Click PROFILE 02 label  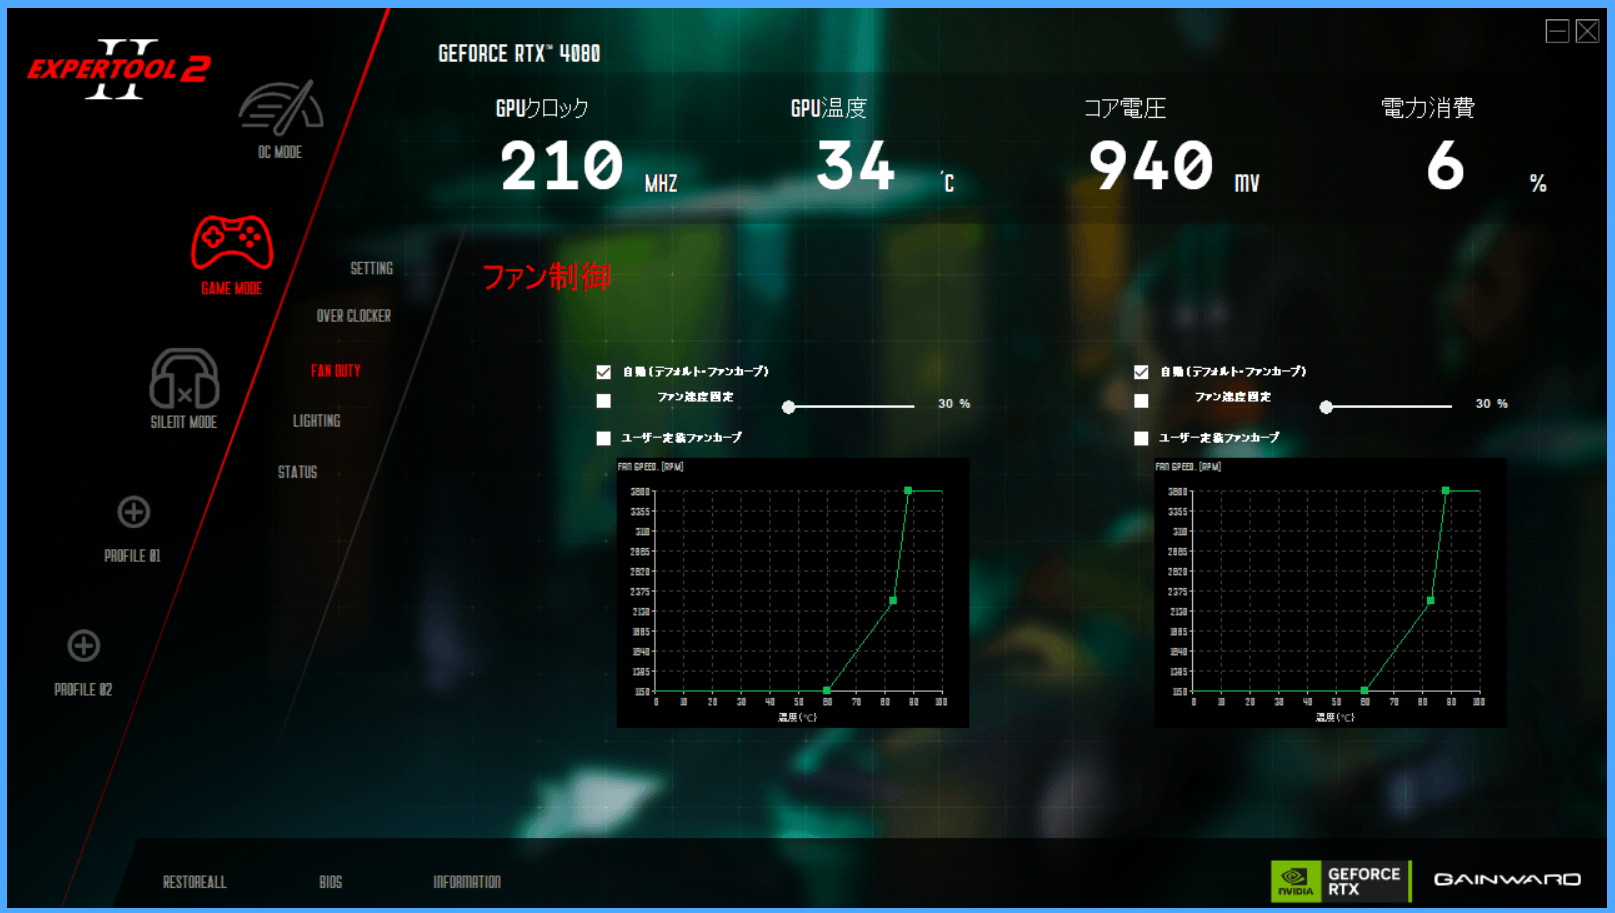84,690
